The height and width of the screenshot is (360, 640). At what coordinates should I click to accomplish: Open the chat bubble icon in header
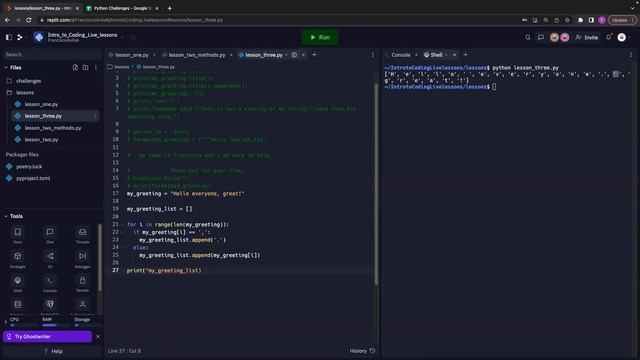coord(540,37)
